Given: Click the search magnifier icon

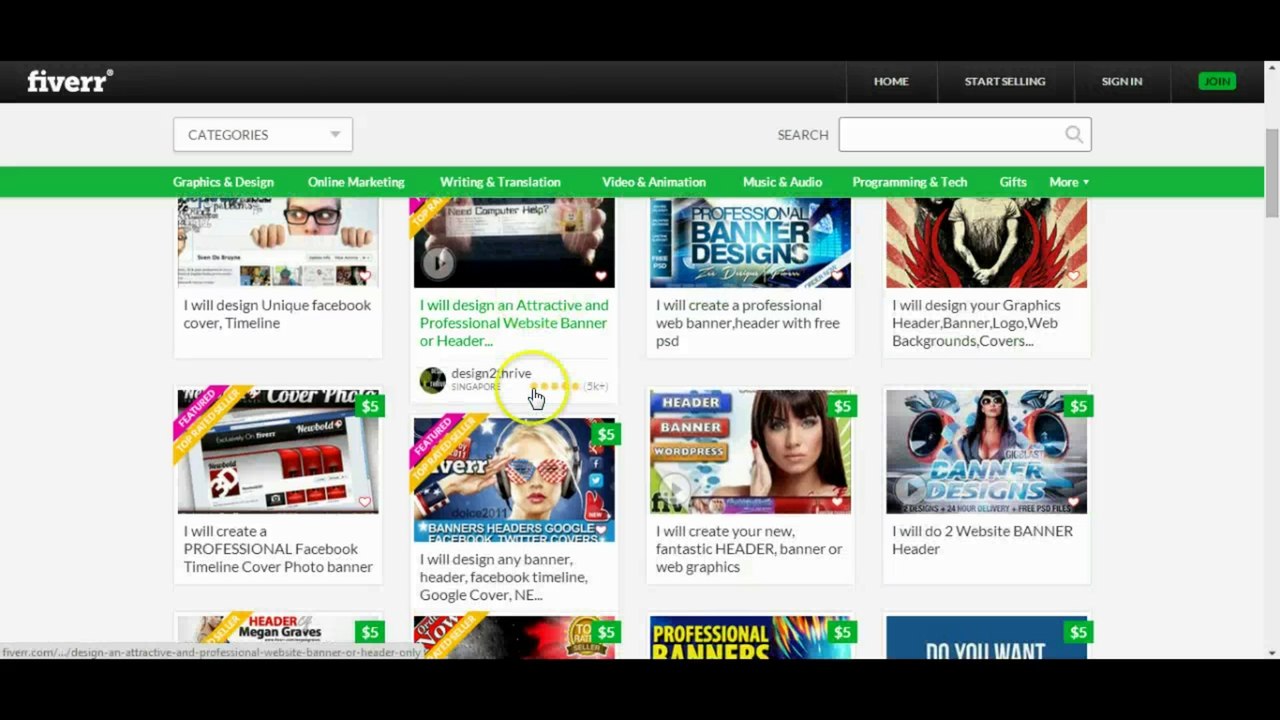Looking at the screenshot, I should (x=1074, y=135).
